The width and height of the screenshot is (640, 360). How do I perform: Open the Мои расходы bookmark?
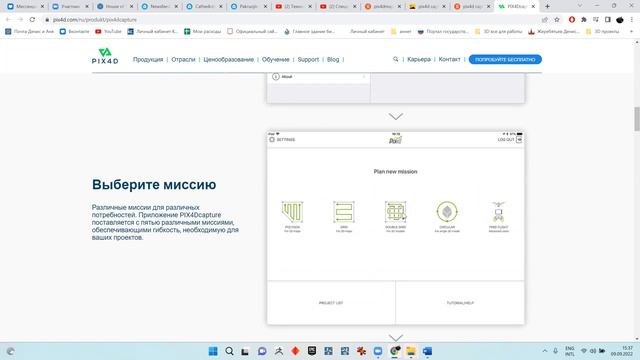pyautogui.click(x=202, y=31)
